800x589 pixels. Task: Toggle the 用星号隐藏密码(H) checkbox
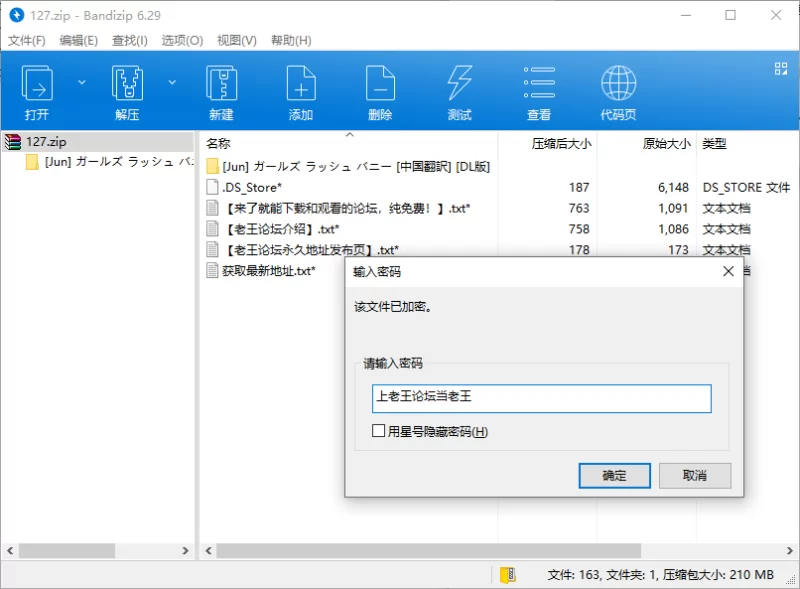(x=379, y=431)
